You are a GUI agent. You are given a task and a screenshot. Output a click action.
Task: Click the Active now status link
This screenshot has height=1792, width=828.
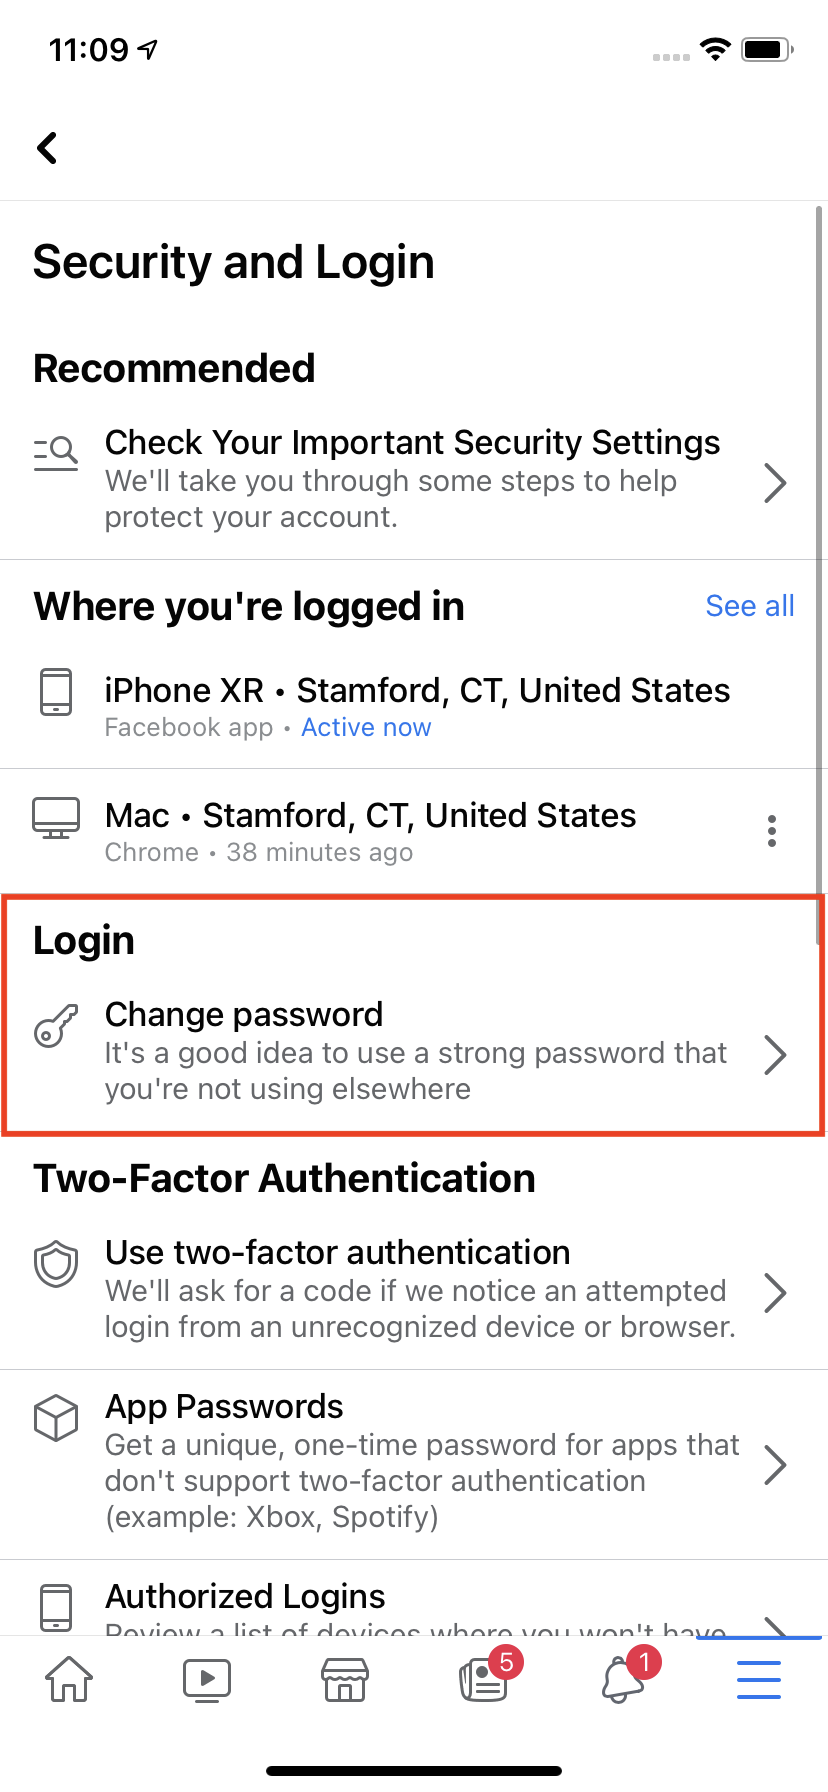(x=366, y=727)
